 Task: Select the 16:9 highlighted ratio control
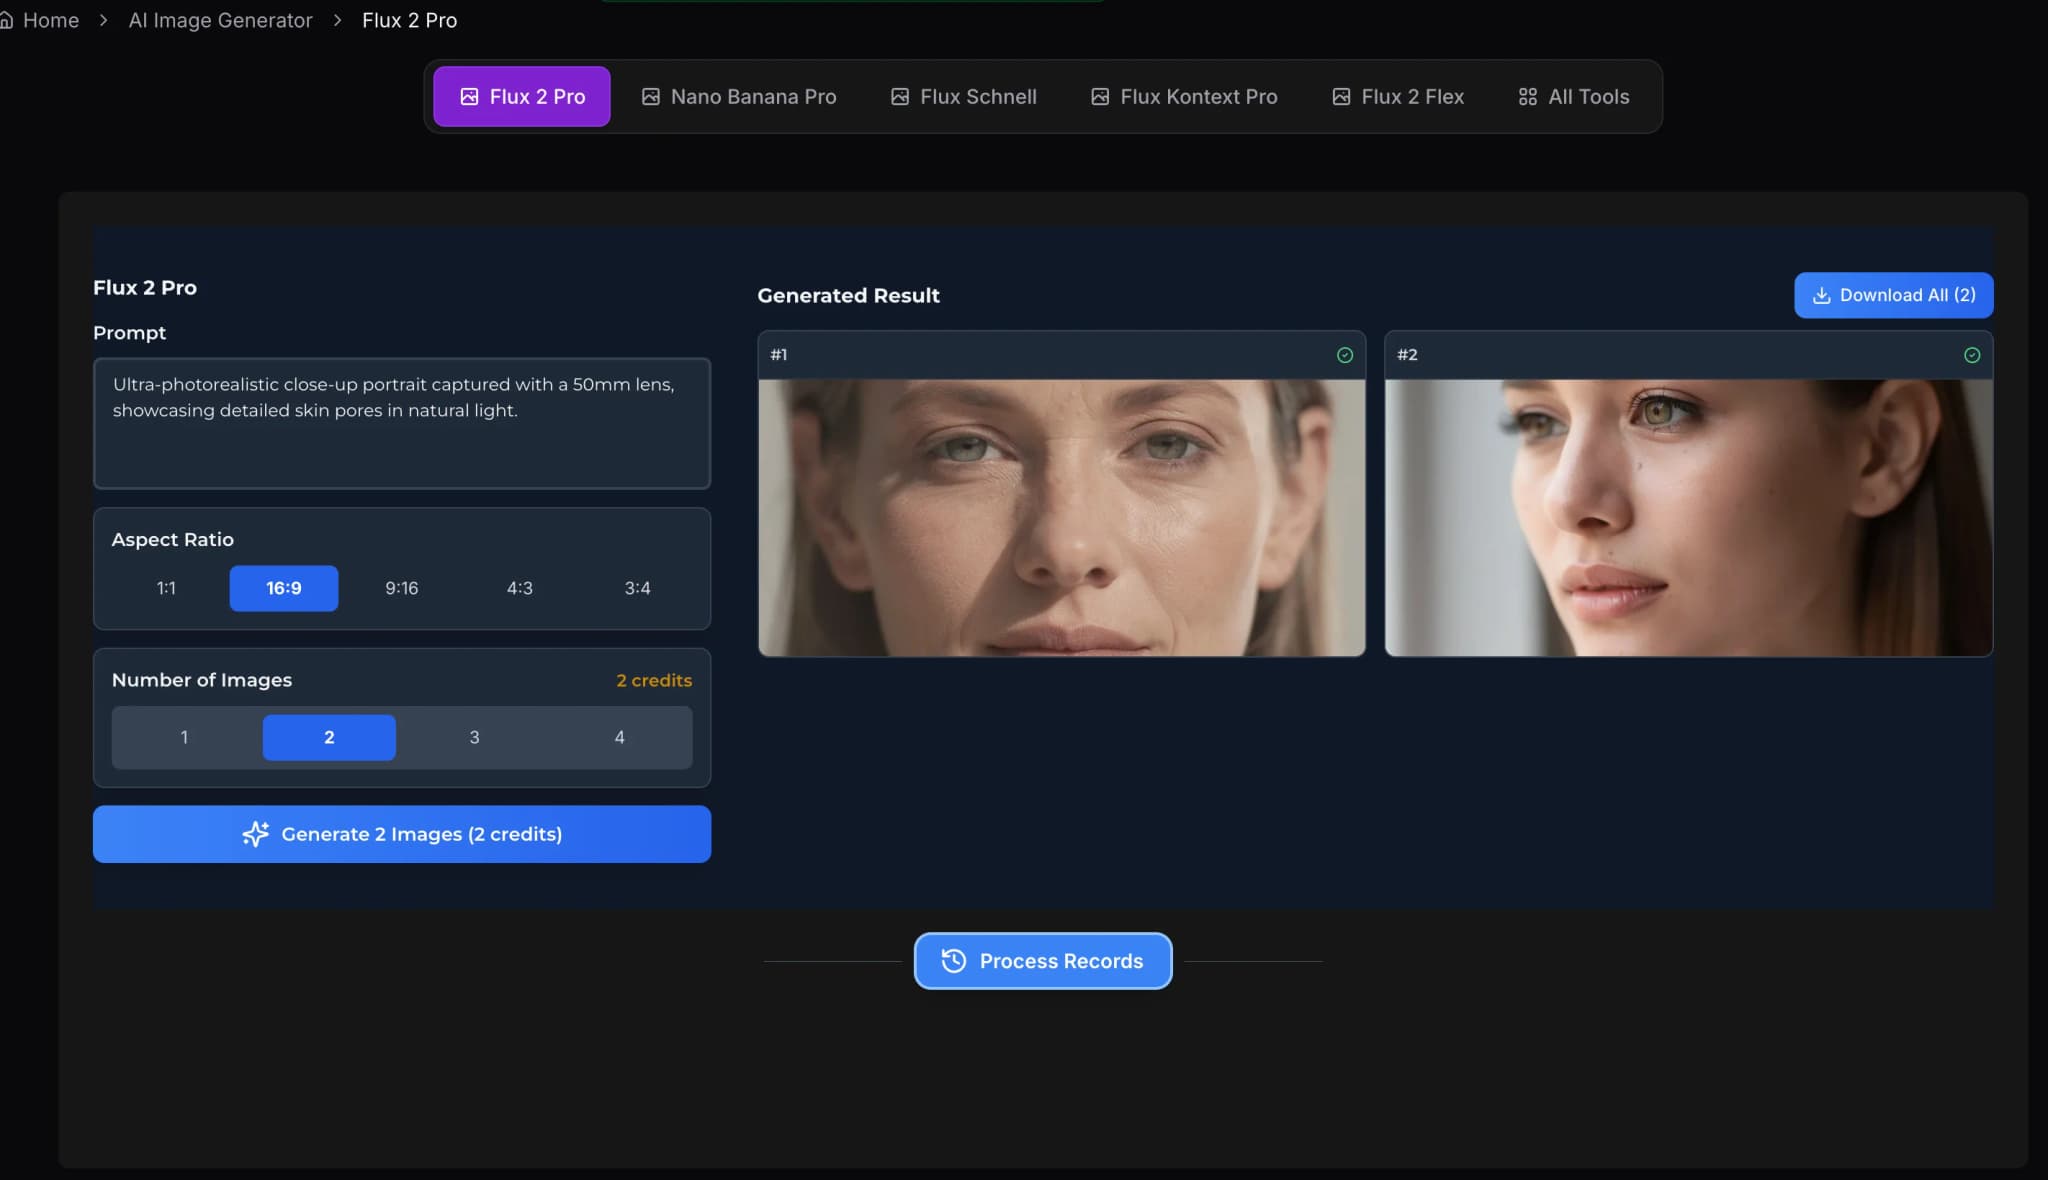[x=283, y=588]
